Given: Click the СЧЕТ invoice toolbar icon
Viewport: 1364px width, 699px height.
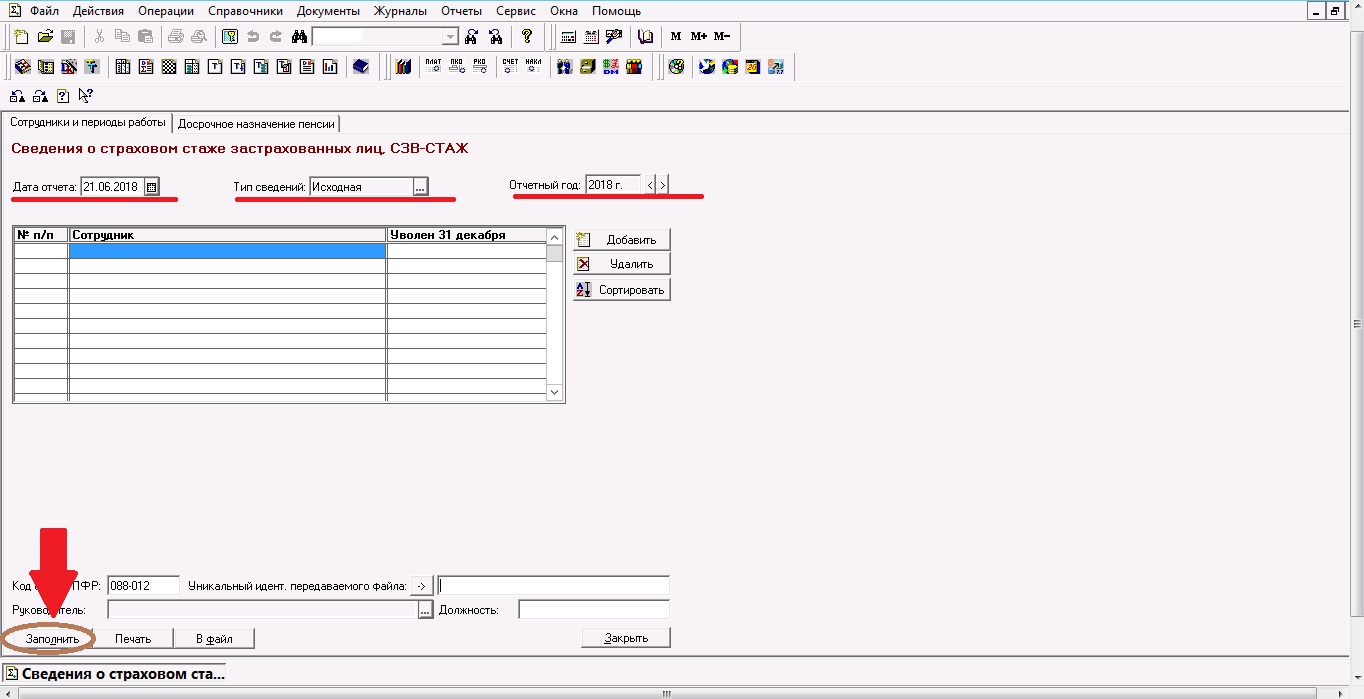Looking at the screenshot, I should (x=510, y=67).
